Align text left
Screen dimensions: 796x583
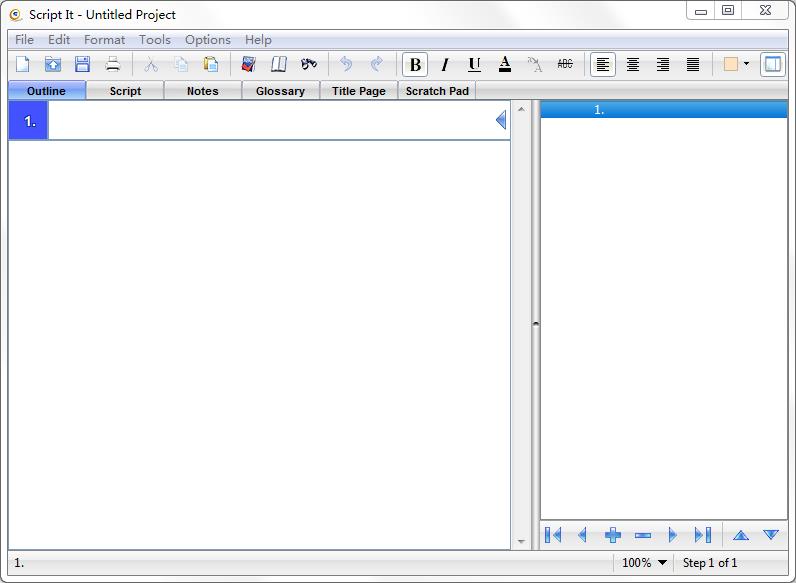[x=603, y=64]
